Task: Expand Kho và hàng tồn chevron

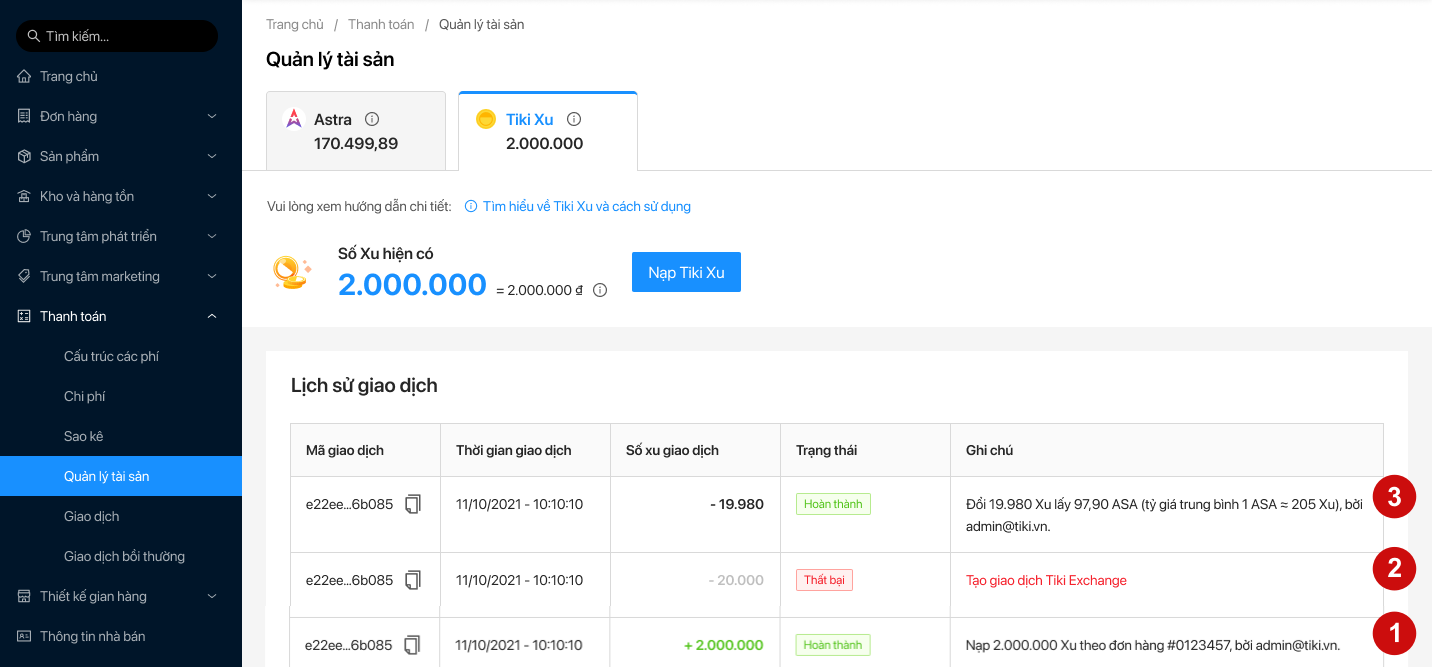Action: click(x=212, y=196)
